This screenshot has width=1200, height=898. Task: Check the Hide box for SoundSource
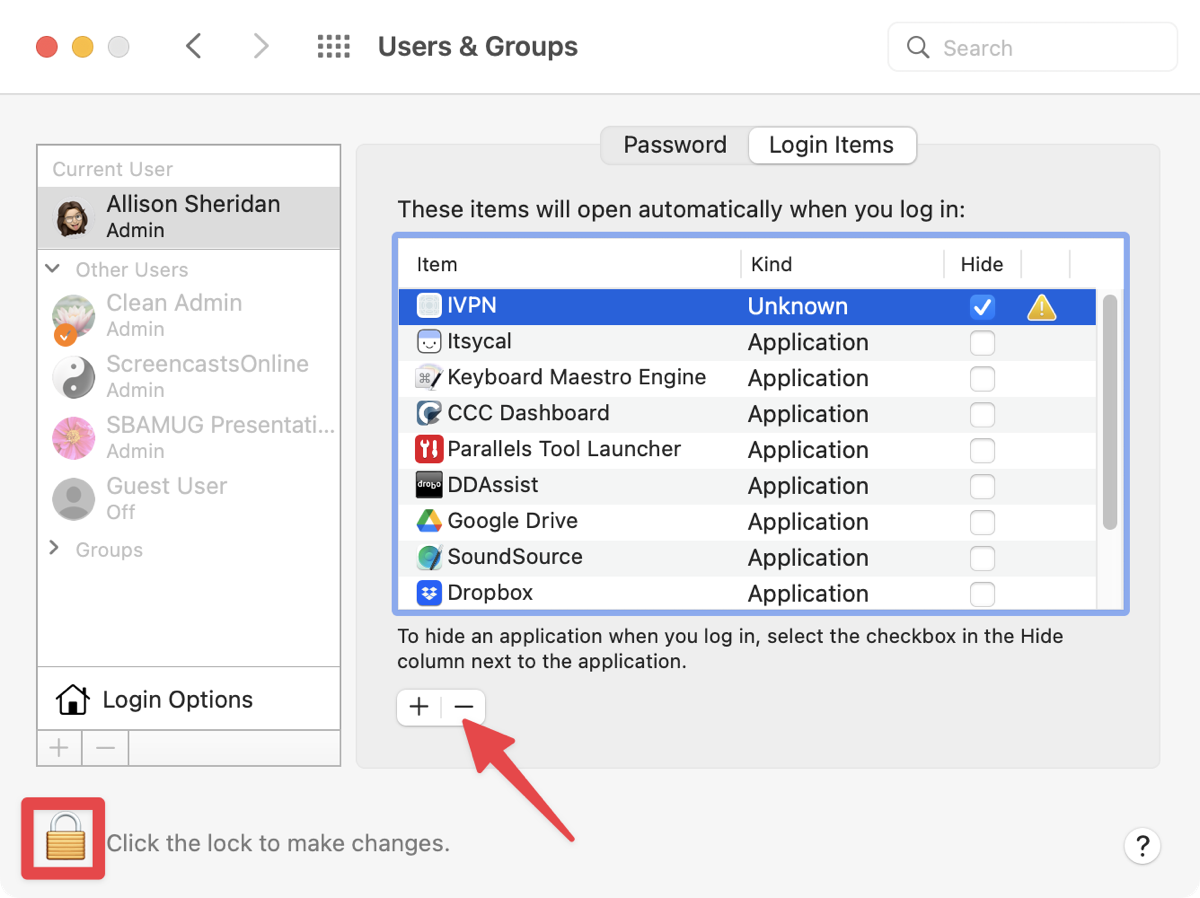pos(982,558)
